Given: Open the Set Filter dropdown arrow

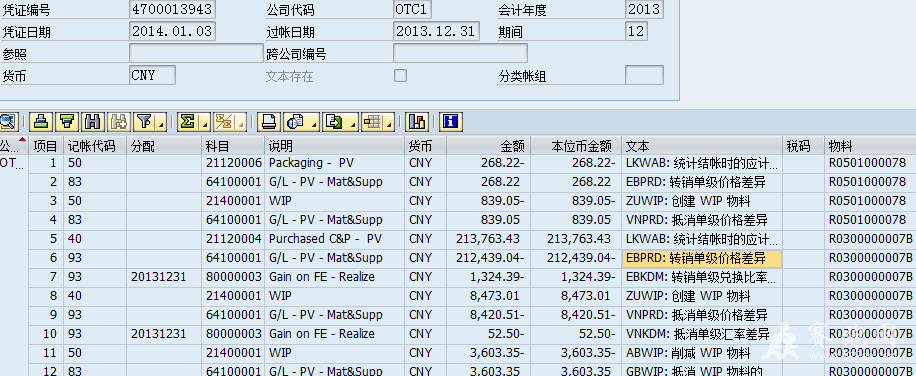Looking at the screenshot, I should (160, 122).
